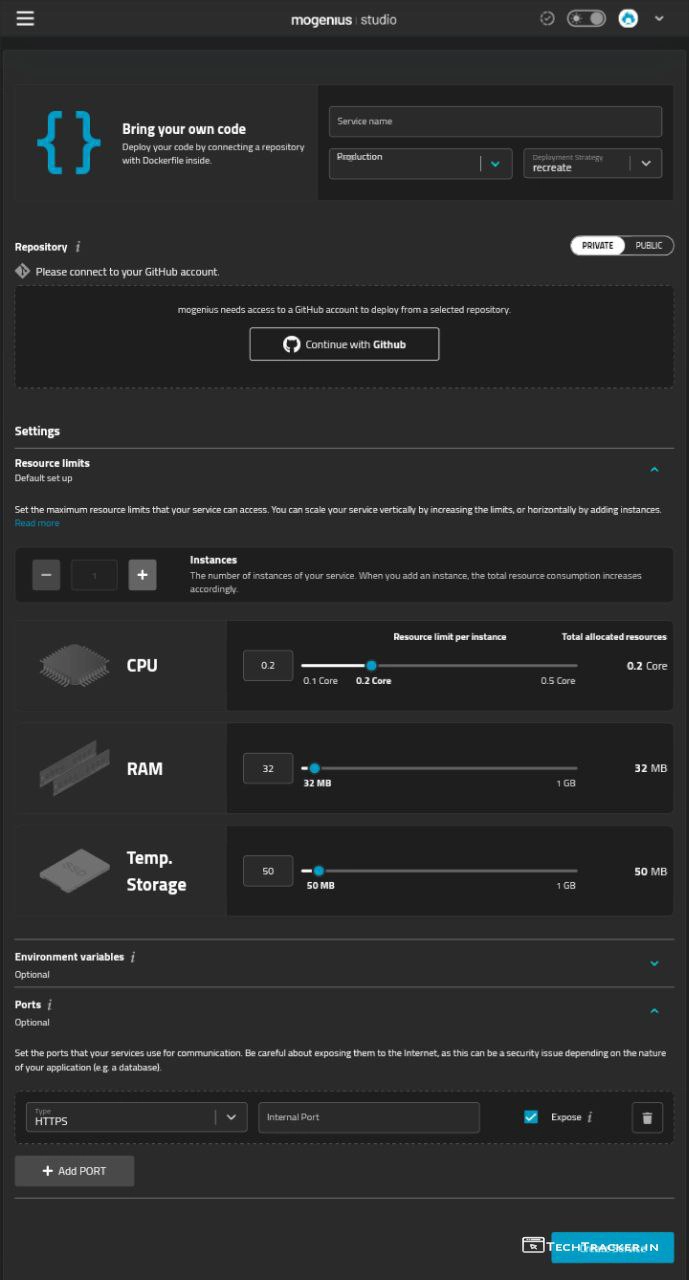Open the hamburger menu
Viewport: 689px width, 1280px height.
tap(25, 18)
